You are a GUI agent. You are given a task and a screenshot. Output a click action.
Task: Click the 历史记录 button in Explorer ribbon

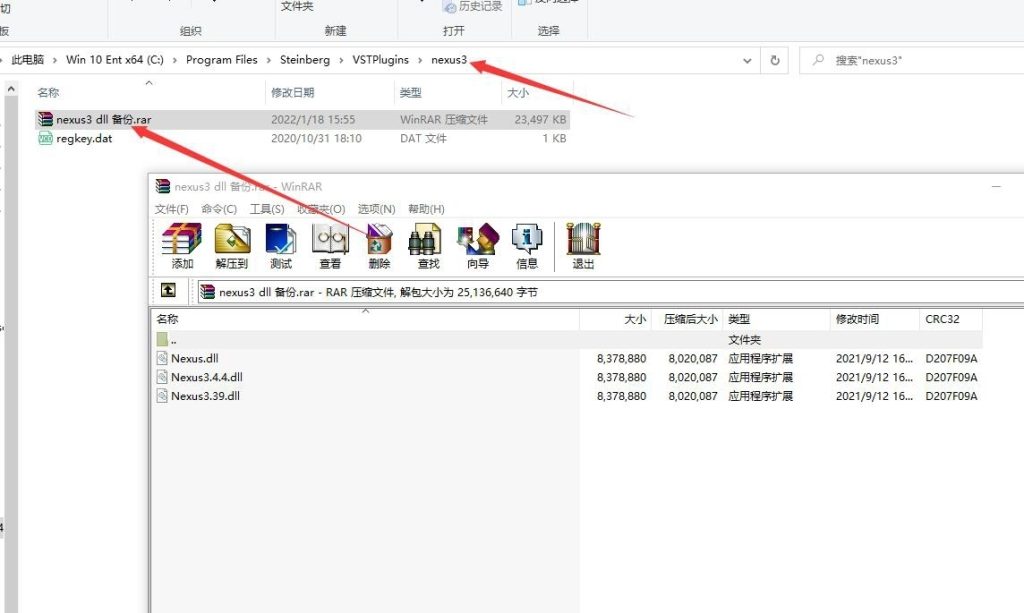(x=473, y=7)
